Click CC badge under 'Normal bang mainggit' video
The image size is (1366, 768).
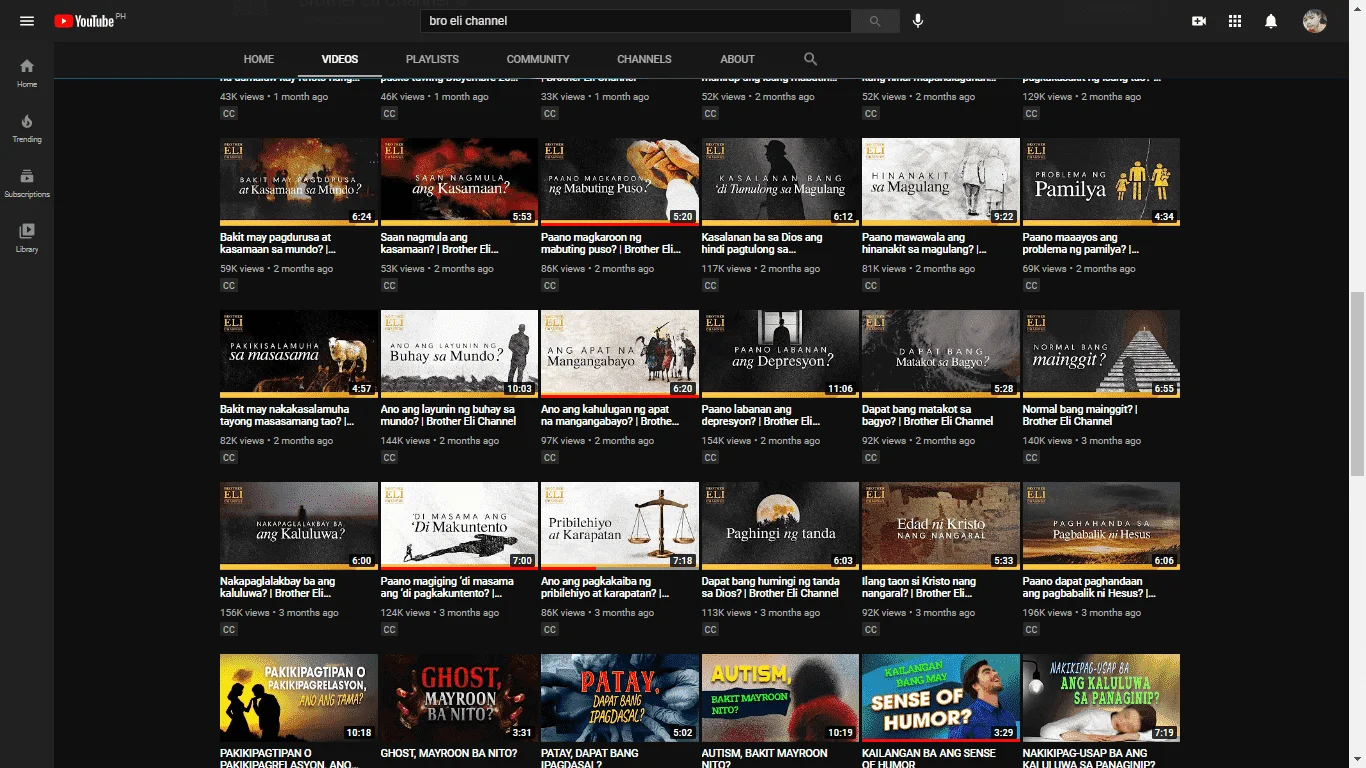tap(1031, 458)
